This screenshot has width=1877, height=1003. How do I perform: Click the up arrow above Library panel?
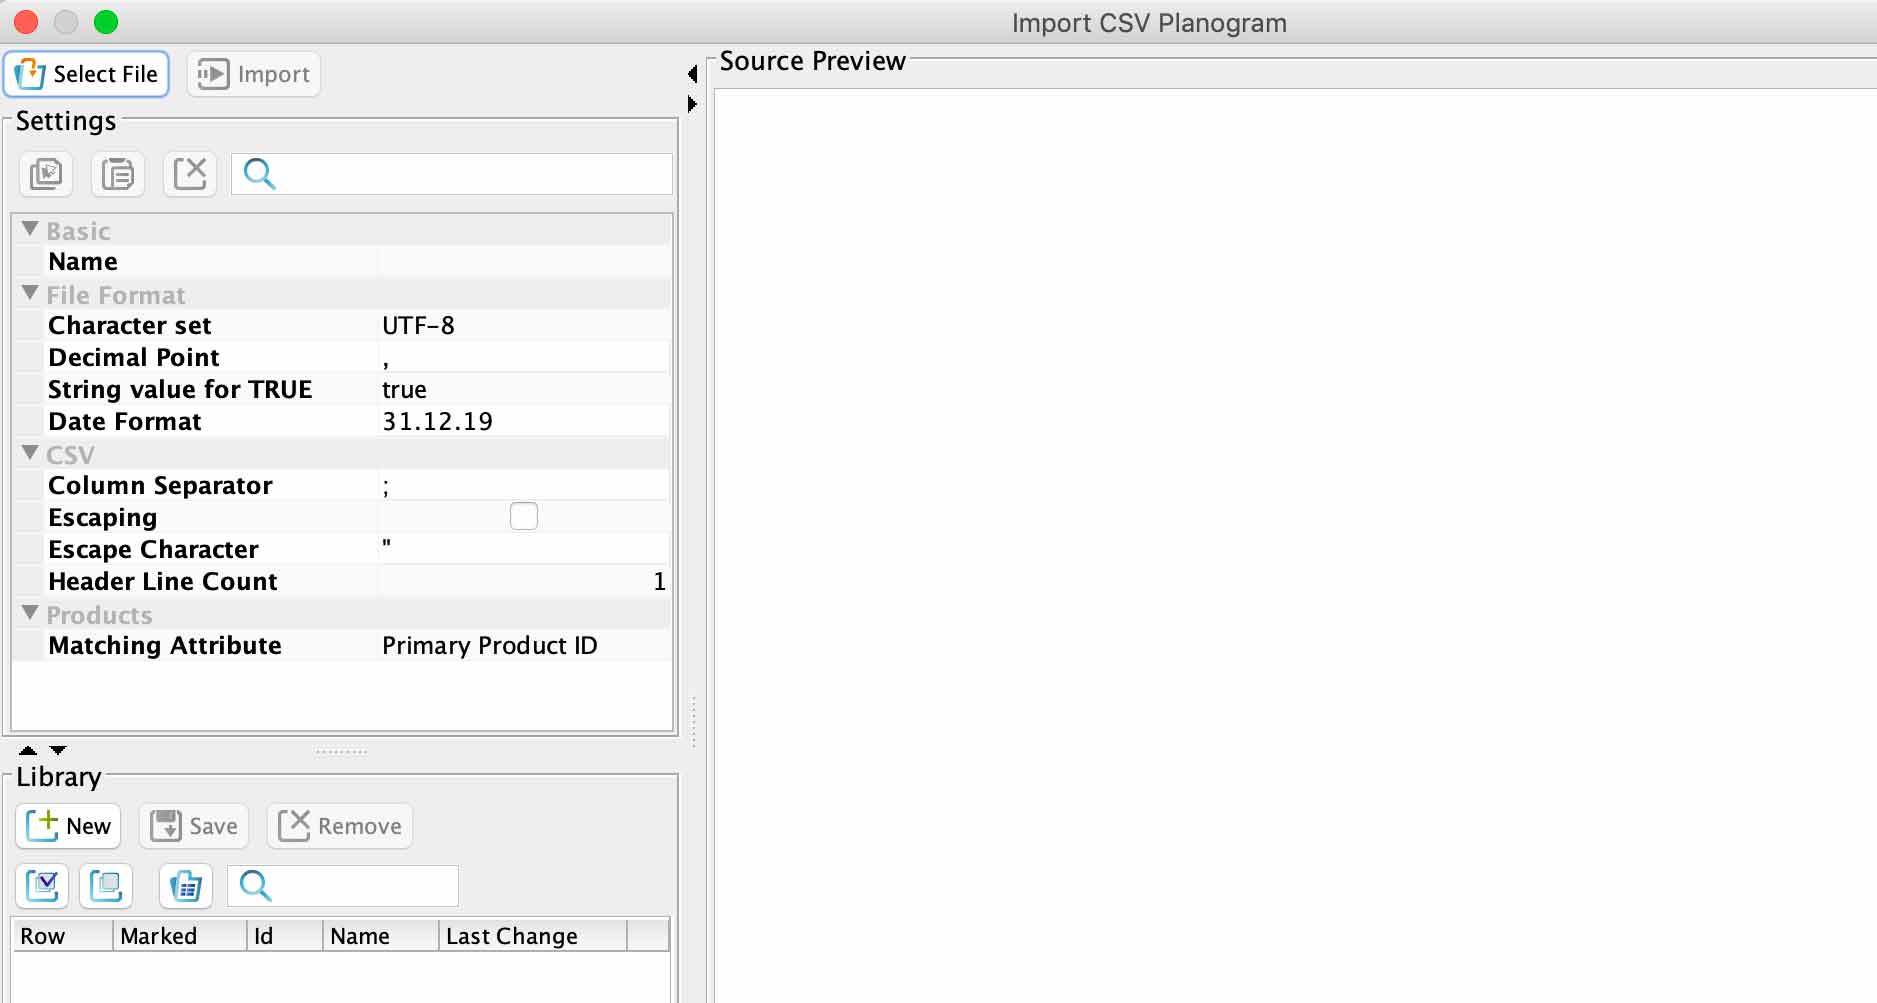[x=28, y=750]
